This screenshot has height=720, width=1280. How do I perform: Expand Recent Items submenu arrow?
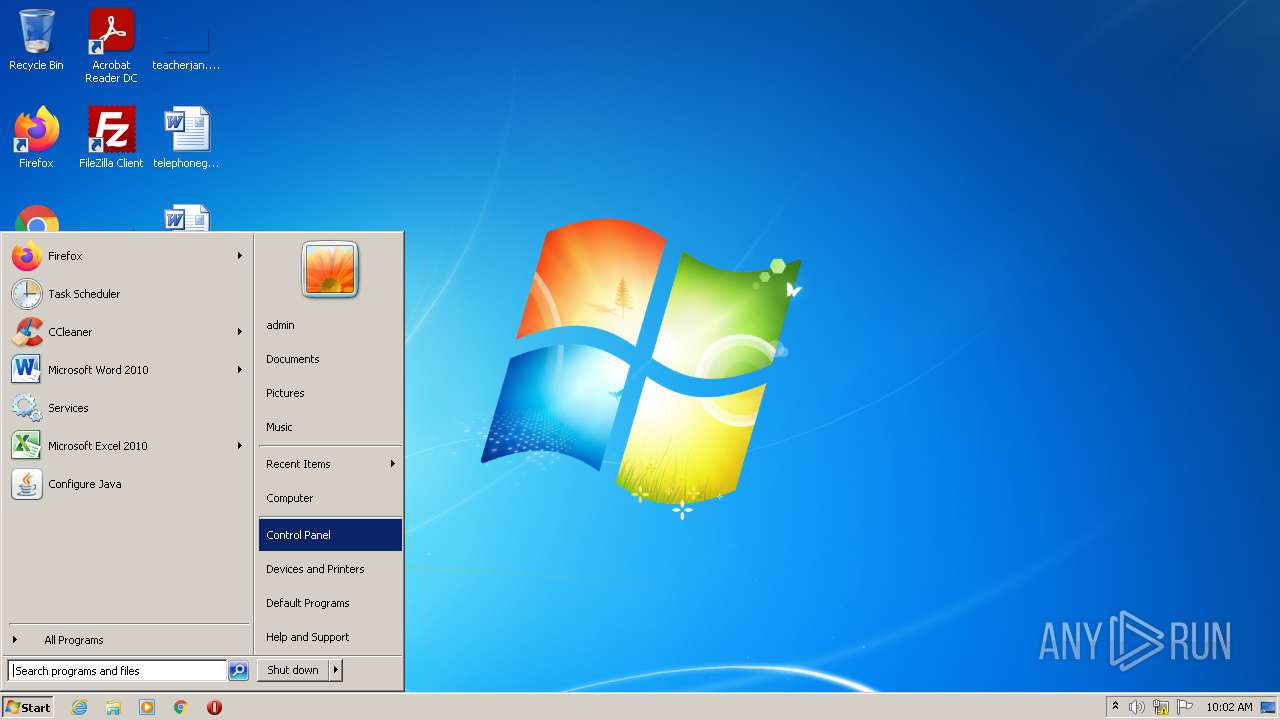(393, 464)
